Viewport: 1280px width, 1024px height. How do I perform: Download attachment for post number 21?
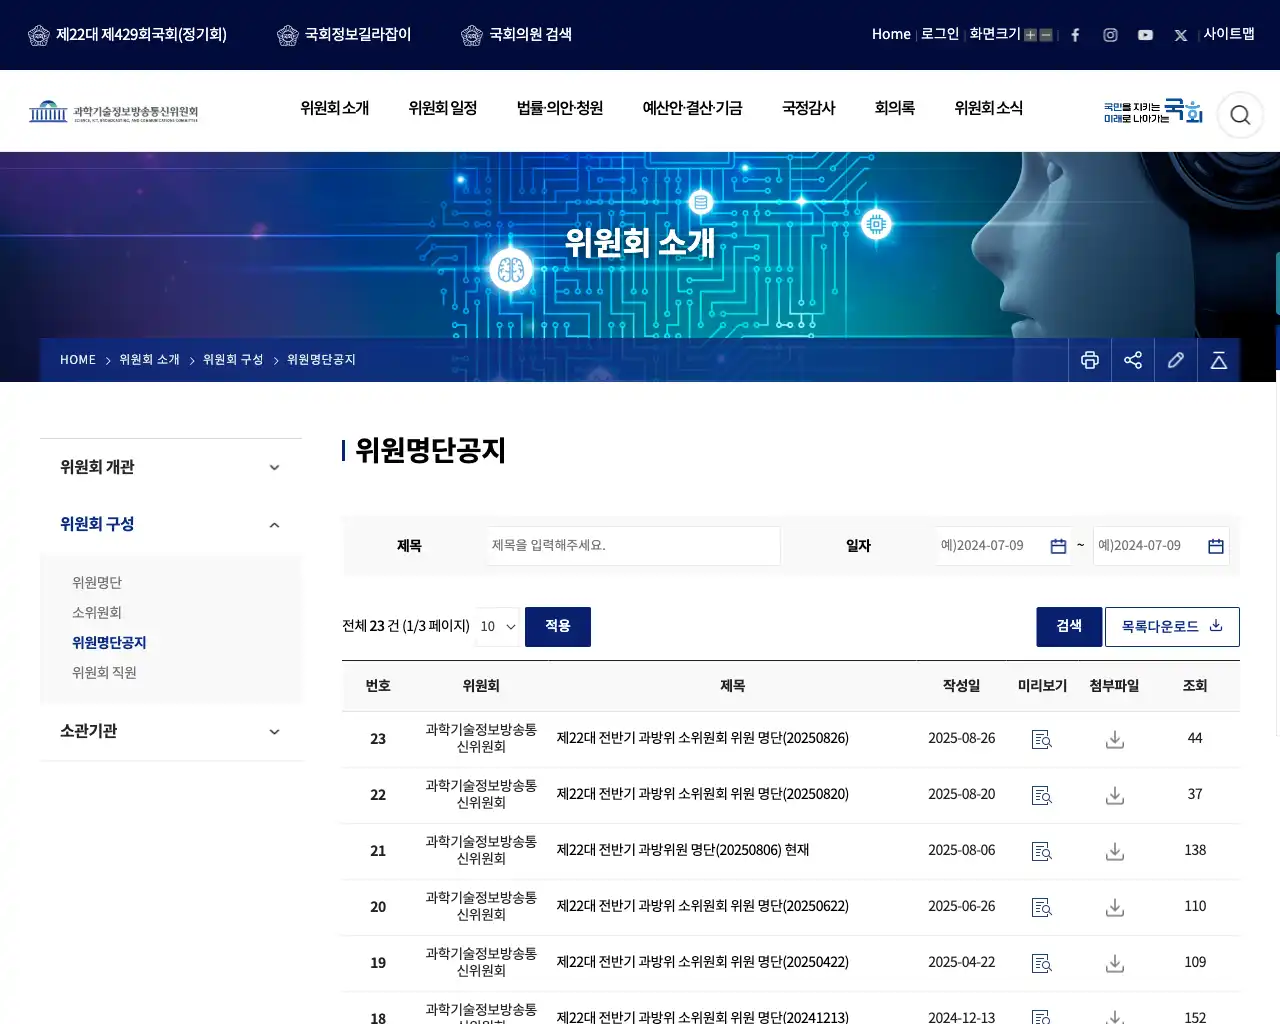[1115, 851]
